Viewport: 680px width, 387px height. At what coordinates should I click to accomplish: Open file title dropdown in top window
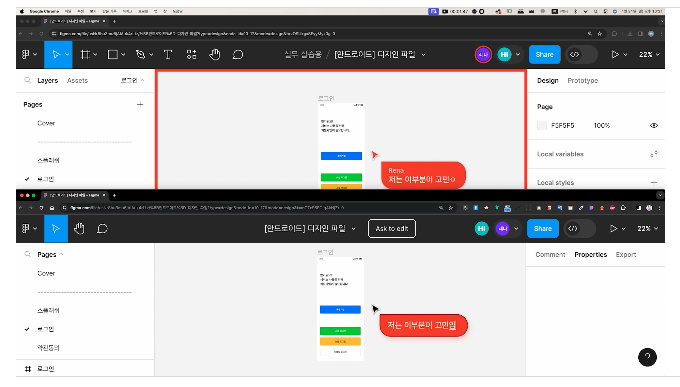pos(423,55)
